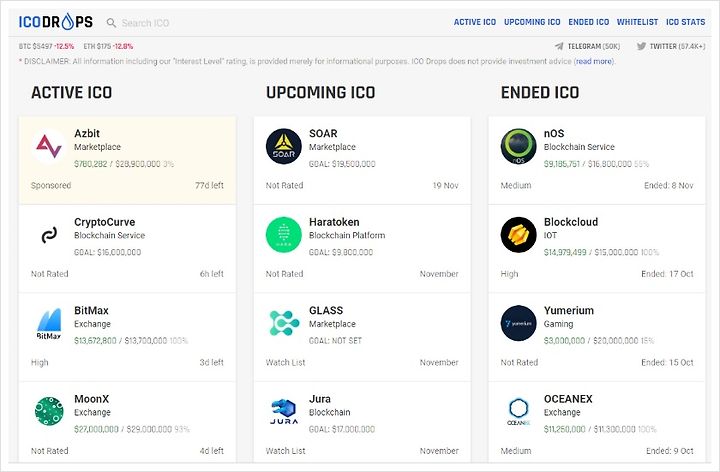Click Yumerium's Gaming category

(558, 324)
